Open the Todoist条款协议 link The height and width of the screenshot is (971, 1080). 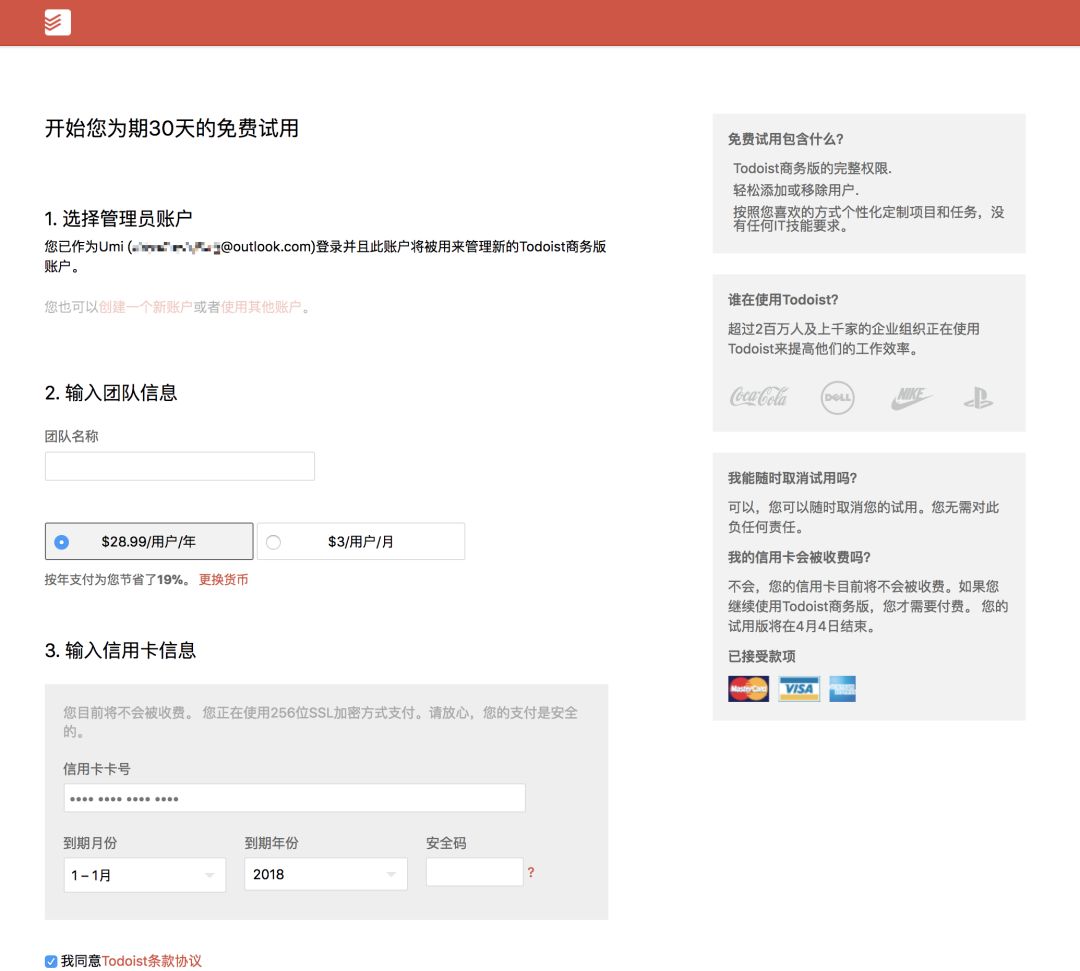pos(152,961)
